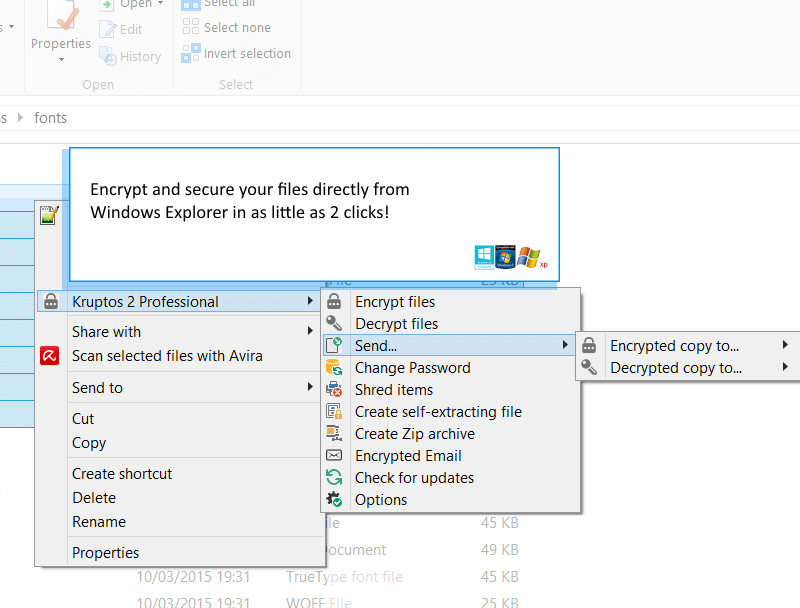The image size is (800, 608).
Task: Choose Properties in the context menu
Action: 105,553
